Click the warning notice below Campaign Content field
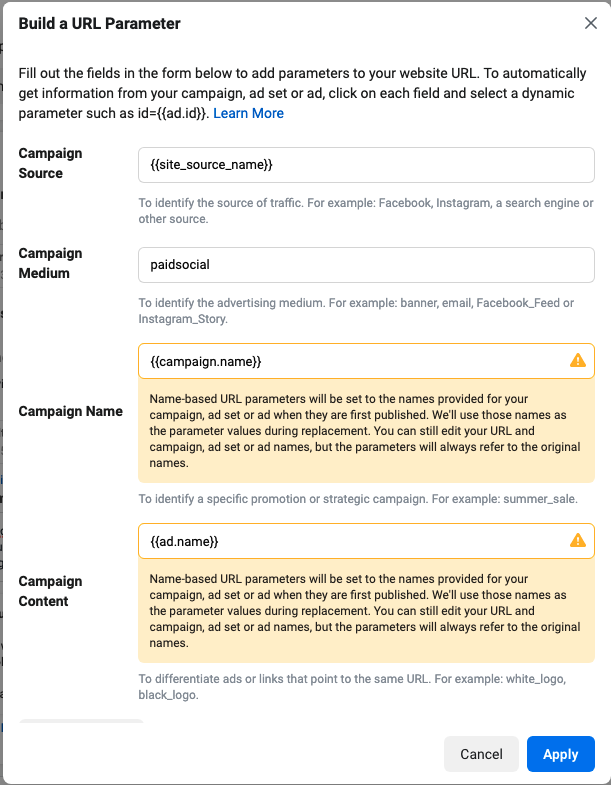Viewport: 611px width, 785px height. point(366,611)
